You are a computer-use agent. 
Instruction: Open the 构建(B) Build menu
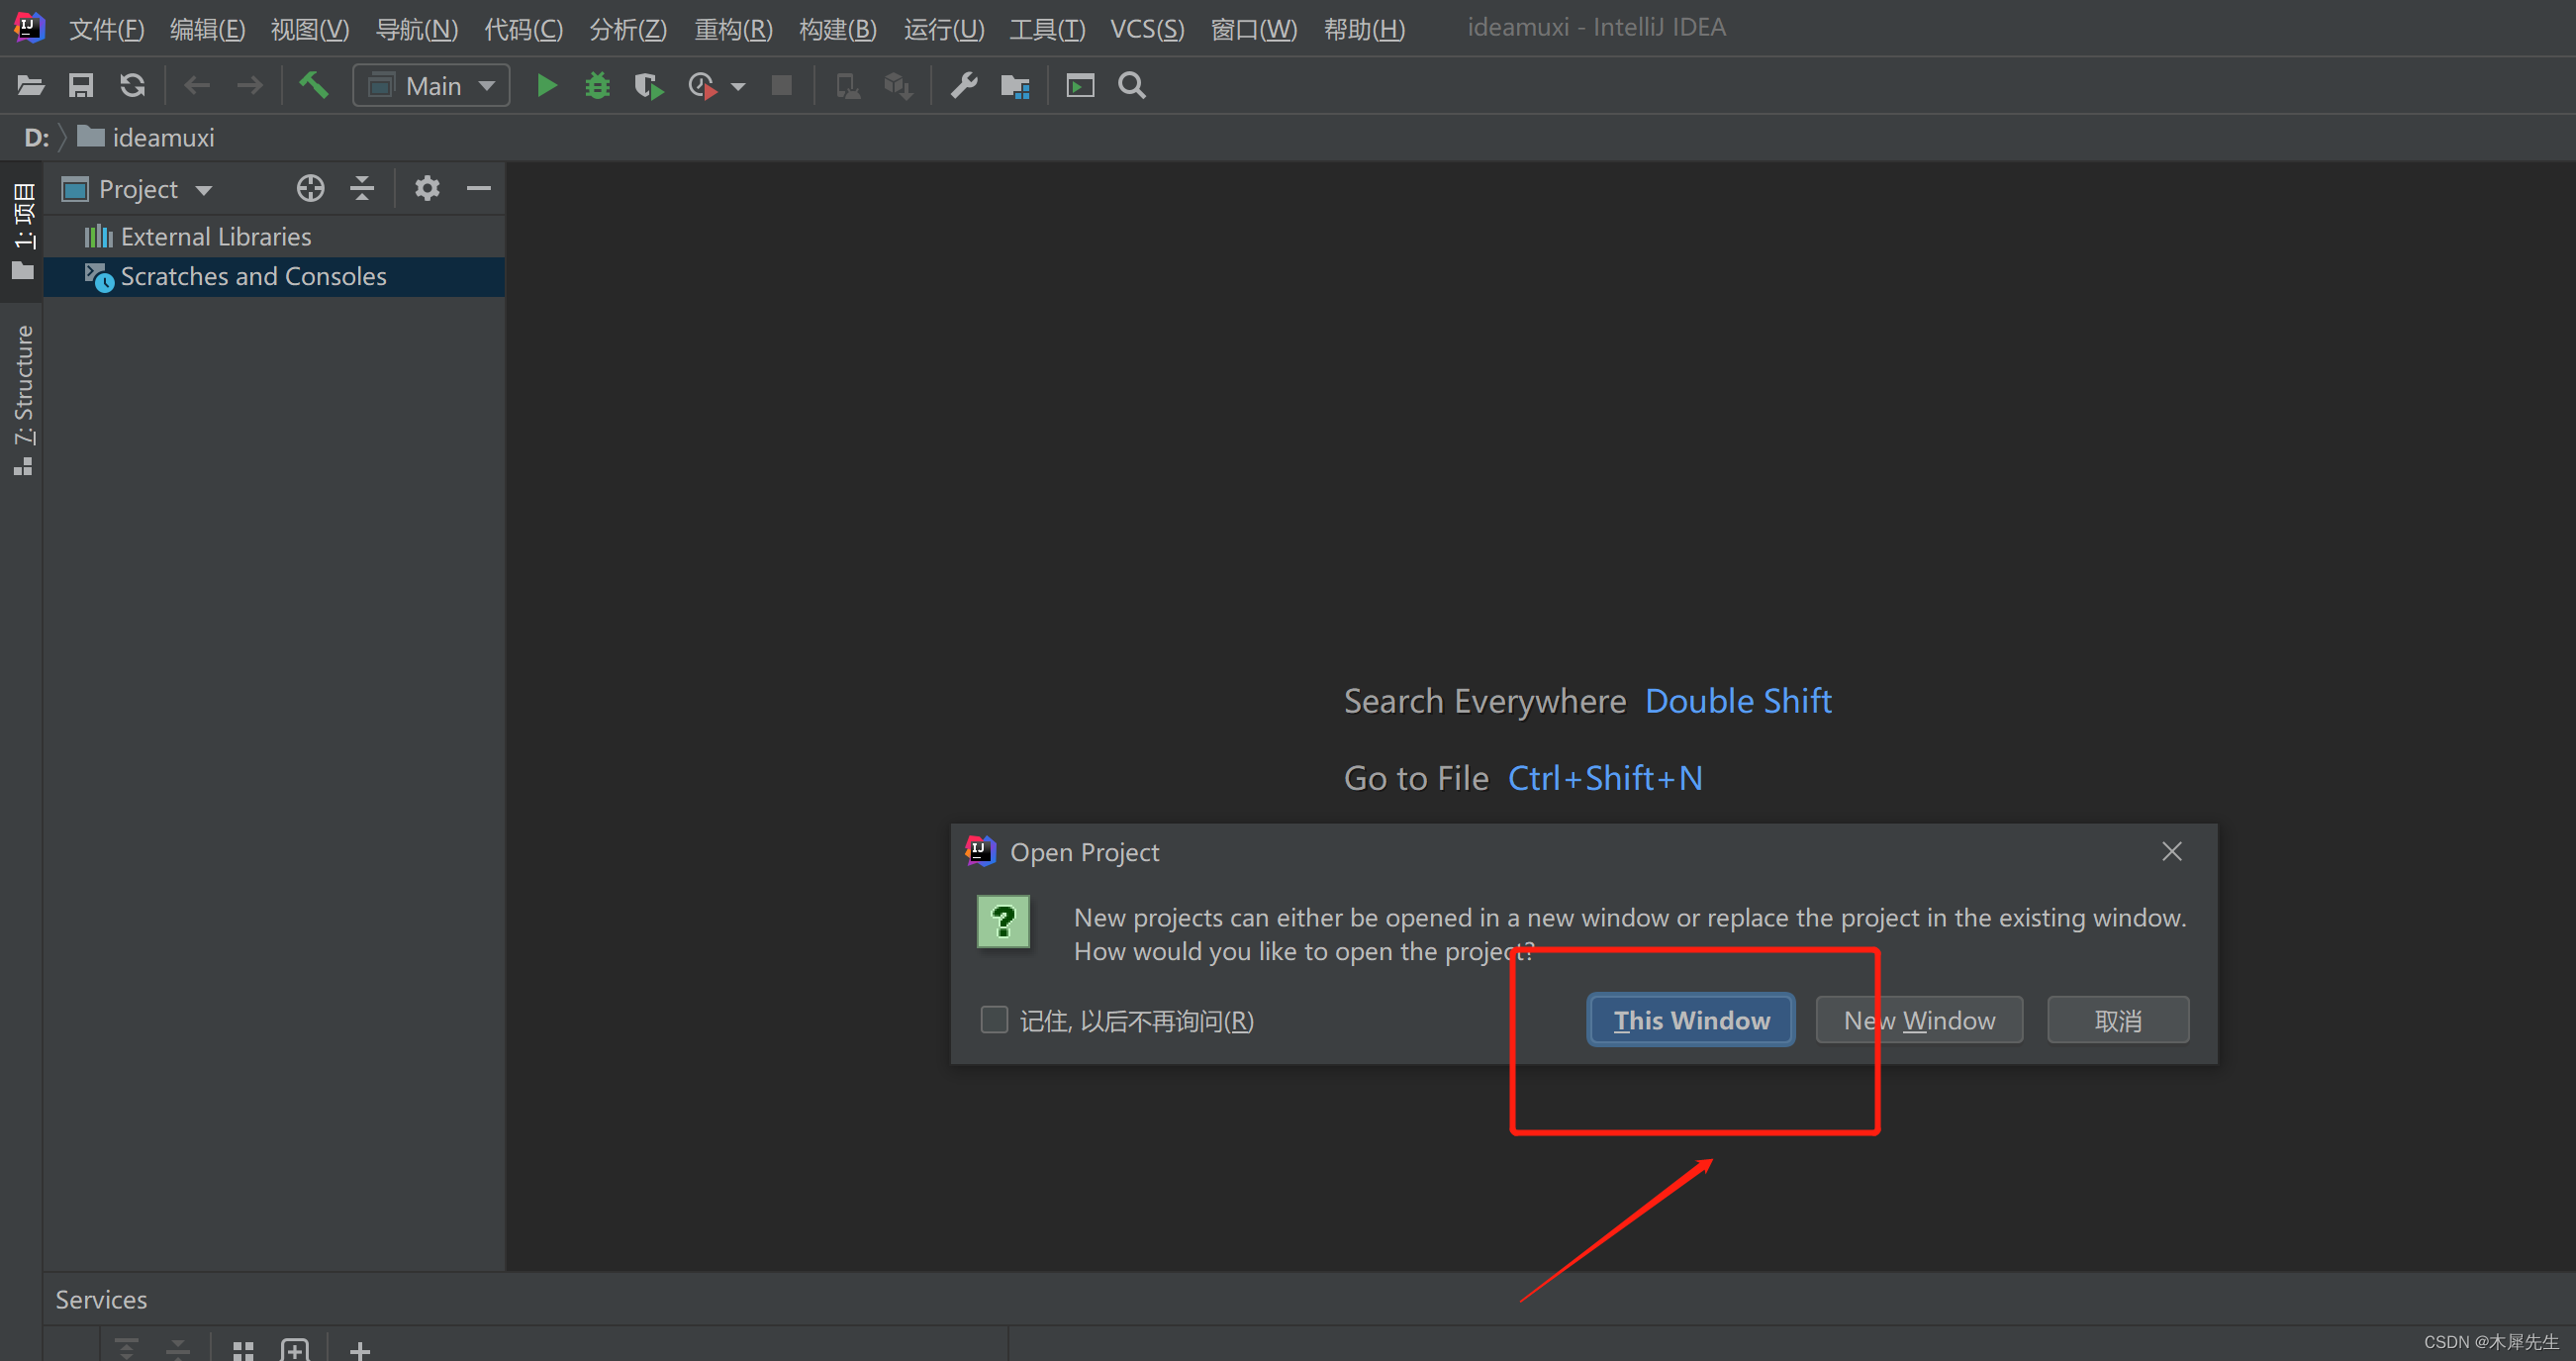tap(837, 28)
